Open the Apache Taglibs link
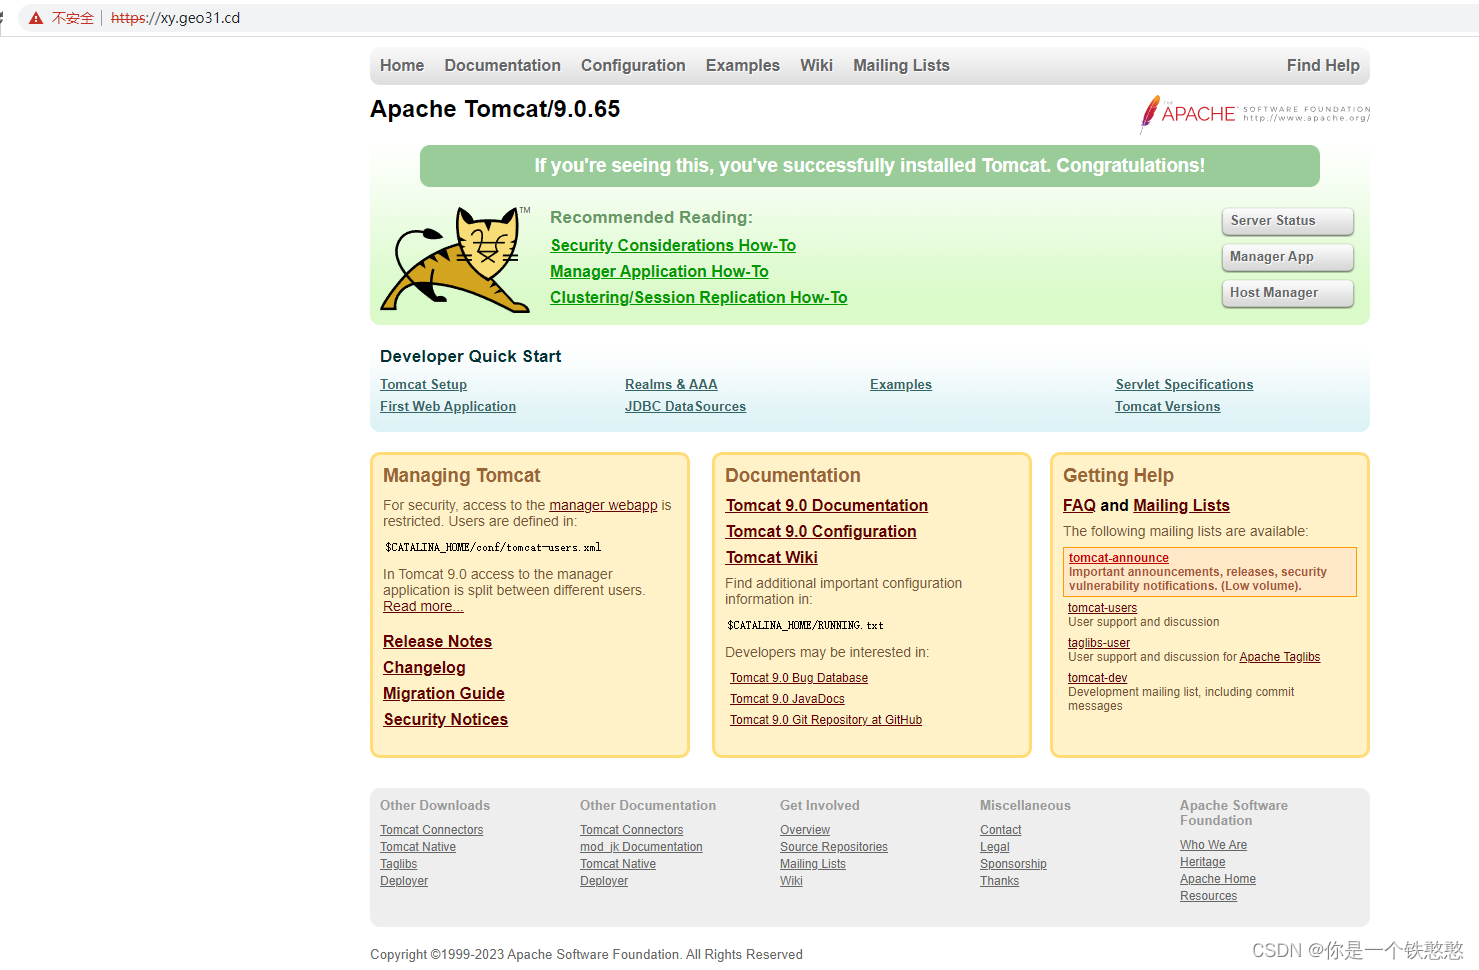The width and height of the screenshot is (1479, 970). click(1279, 657)
